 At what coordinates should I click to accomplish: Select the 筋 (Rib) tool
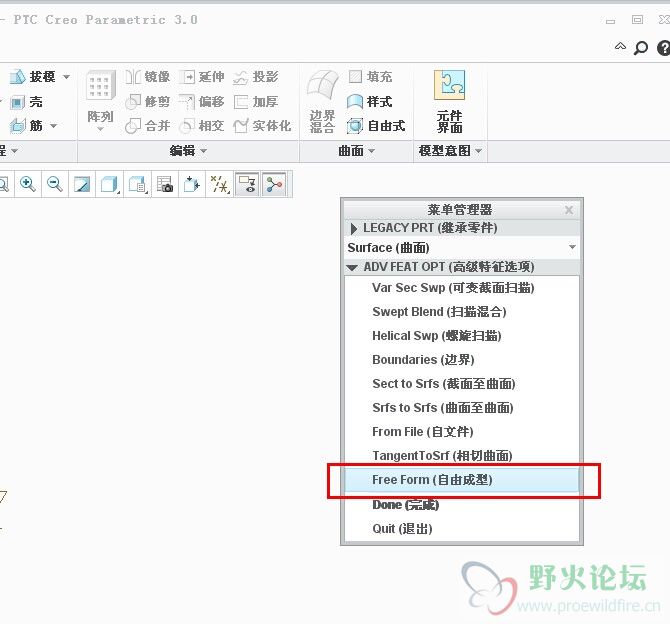tap(26, 126)
